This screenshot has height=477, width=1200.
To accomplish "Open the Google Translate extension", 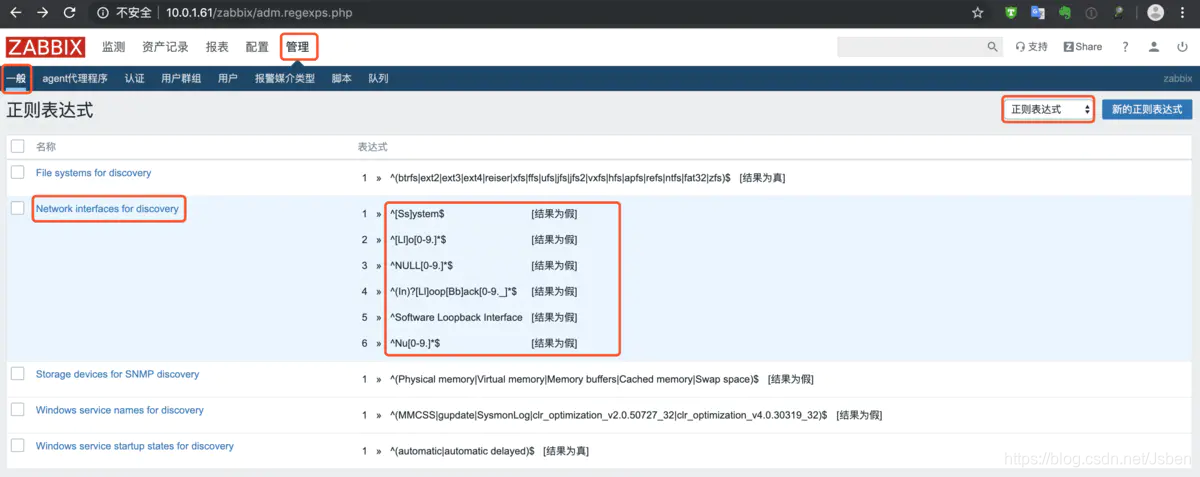I will [x=1038, y=13].
